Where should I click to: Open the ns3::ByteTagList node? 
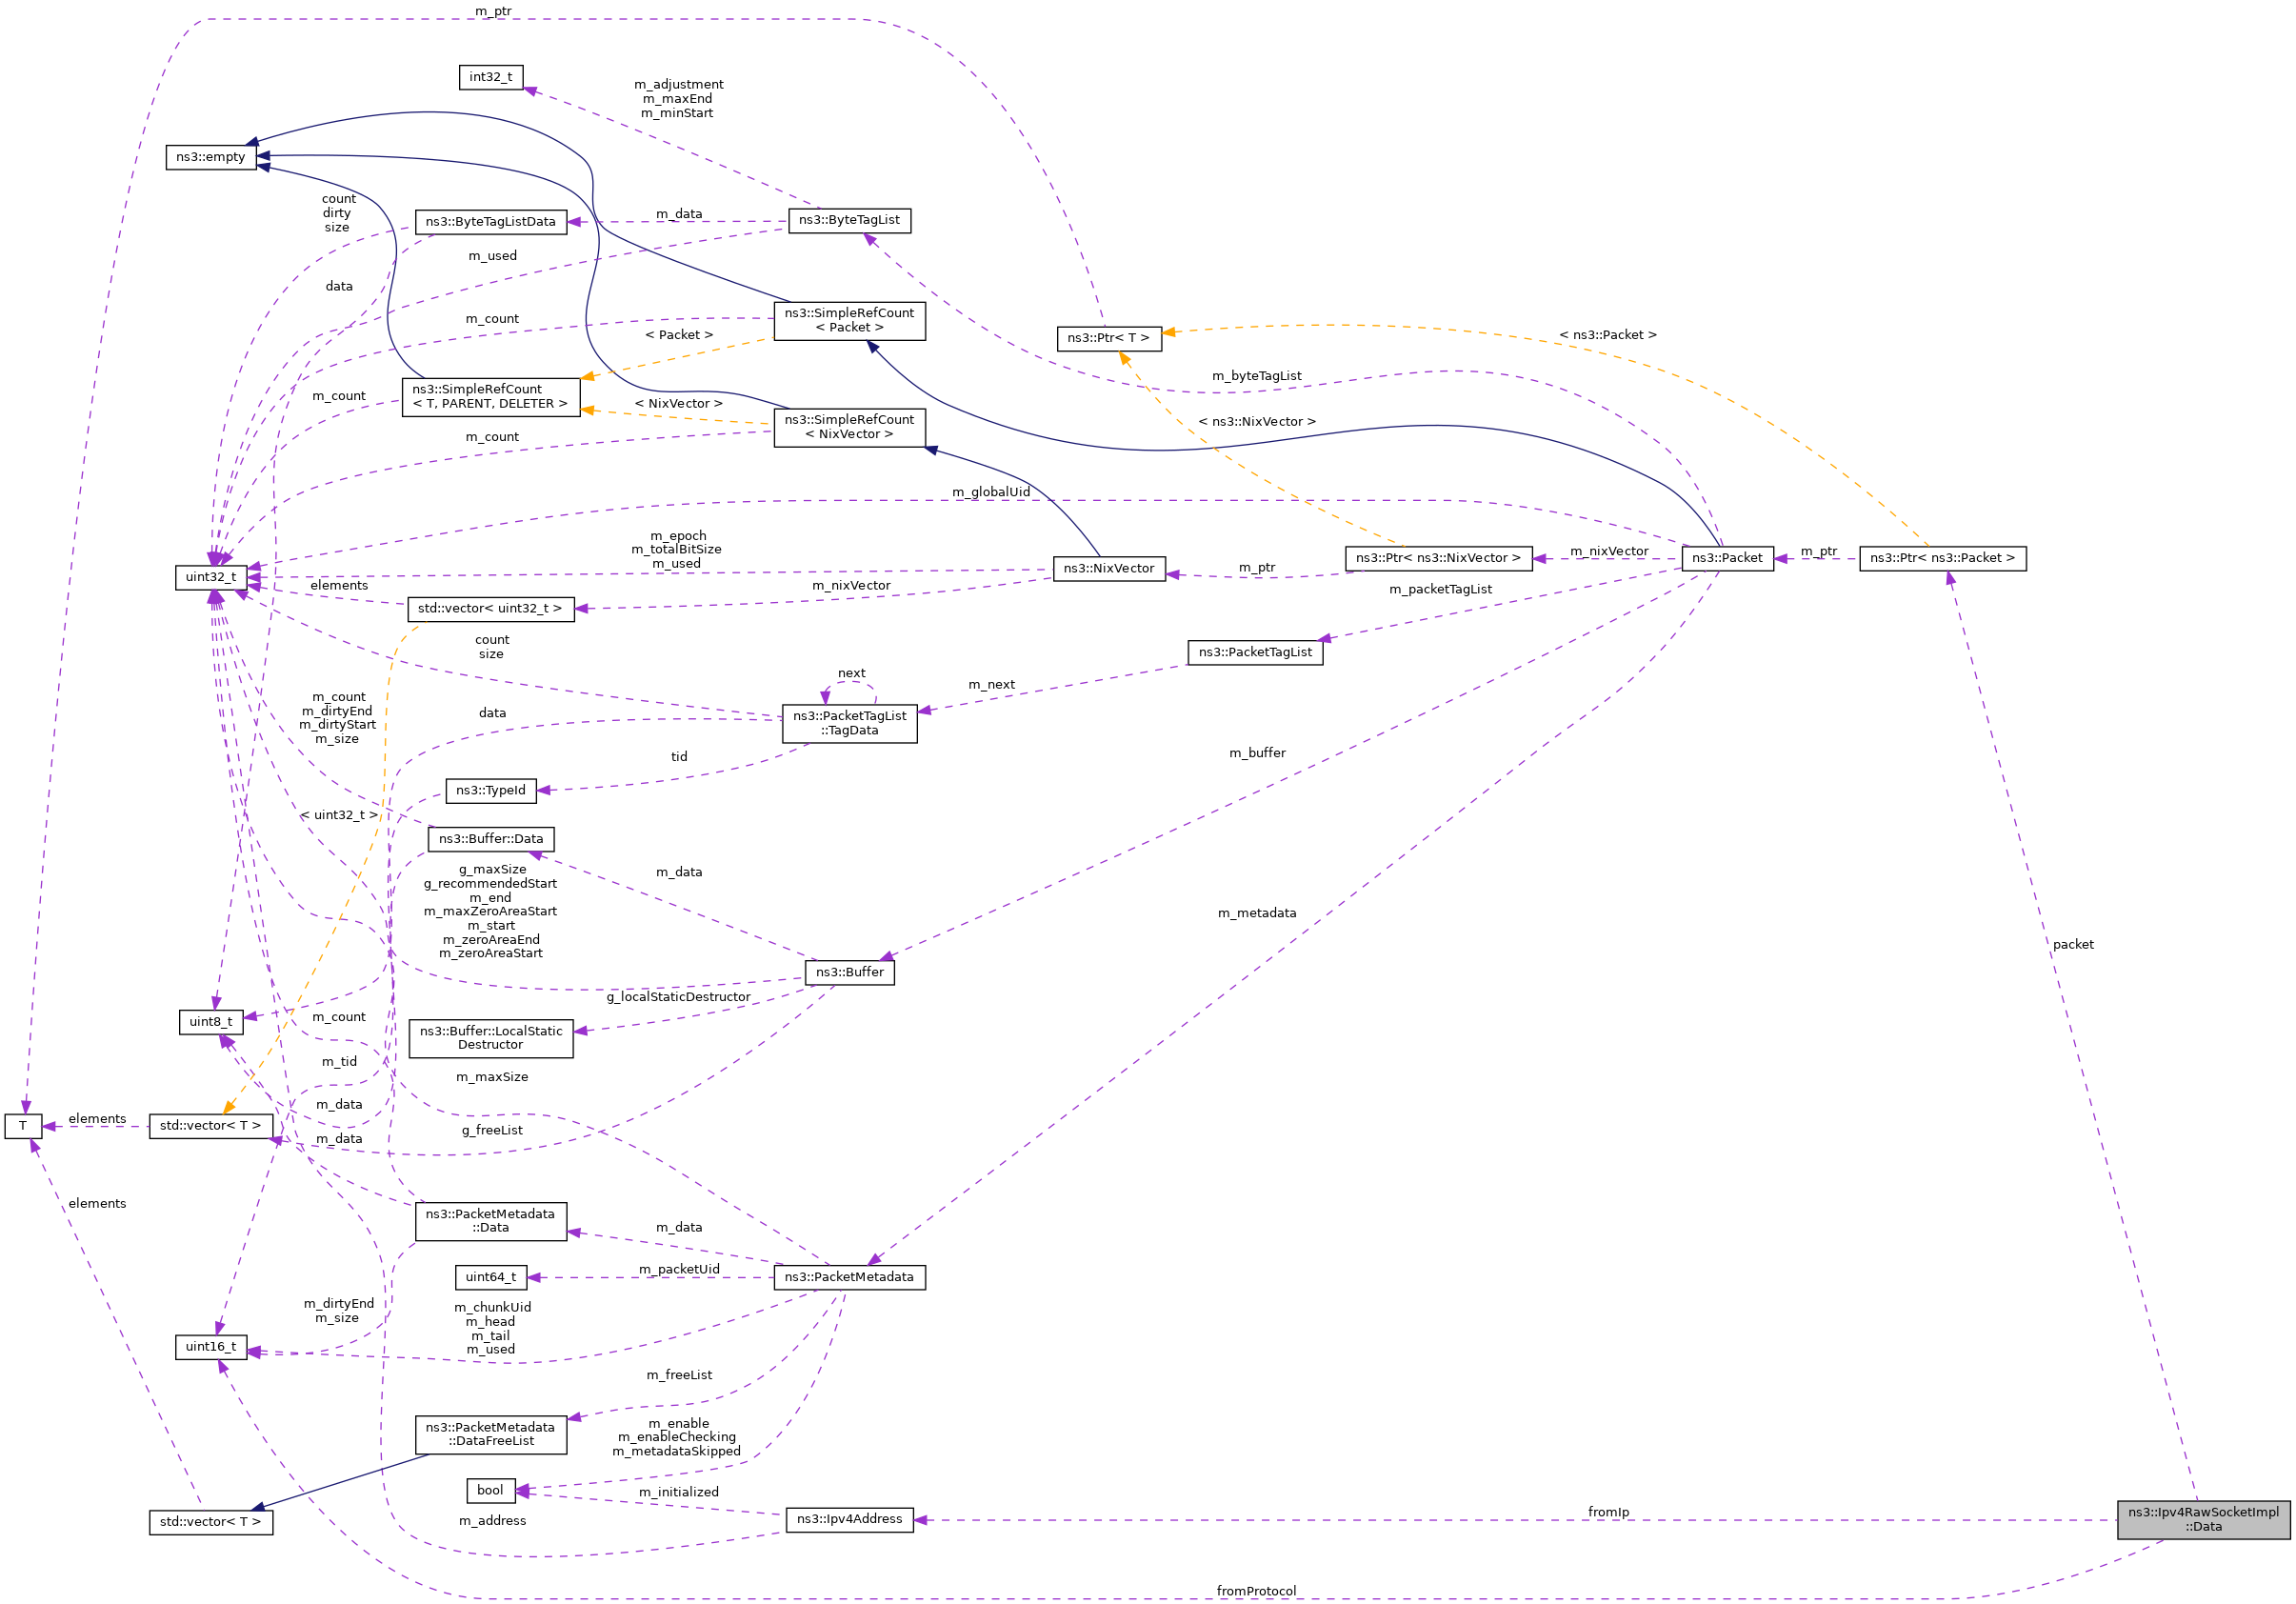pos(849,221)
